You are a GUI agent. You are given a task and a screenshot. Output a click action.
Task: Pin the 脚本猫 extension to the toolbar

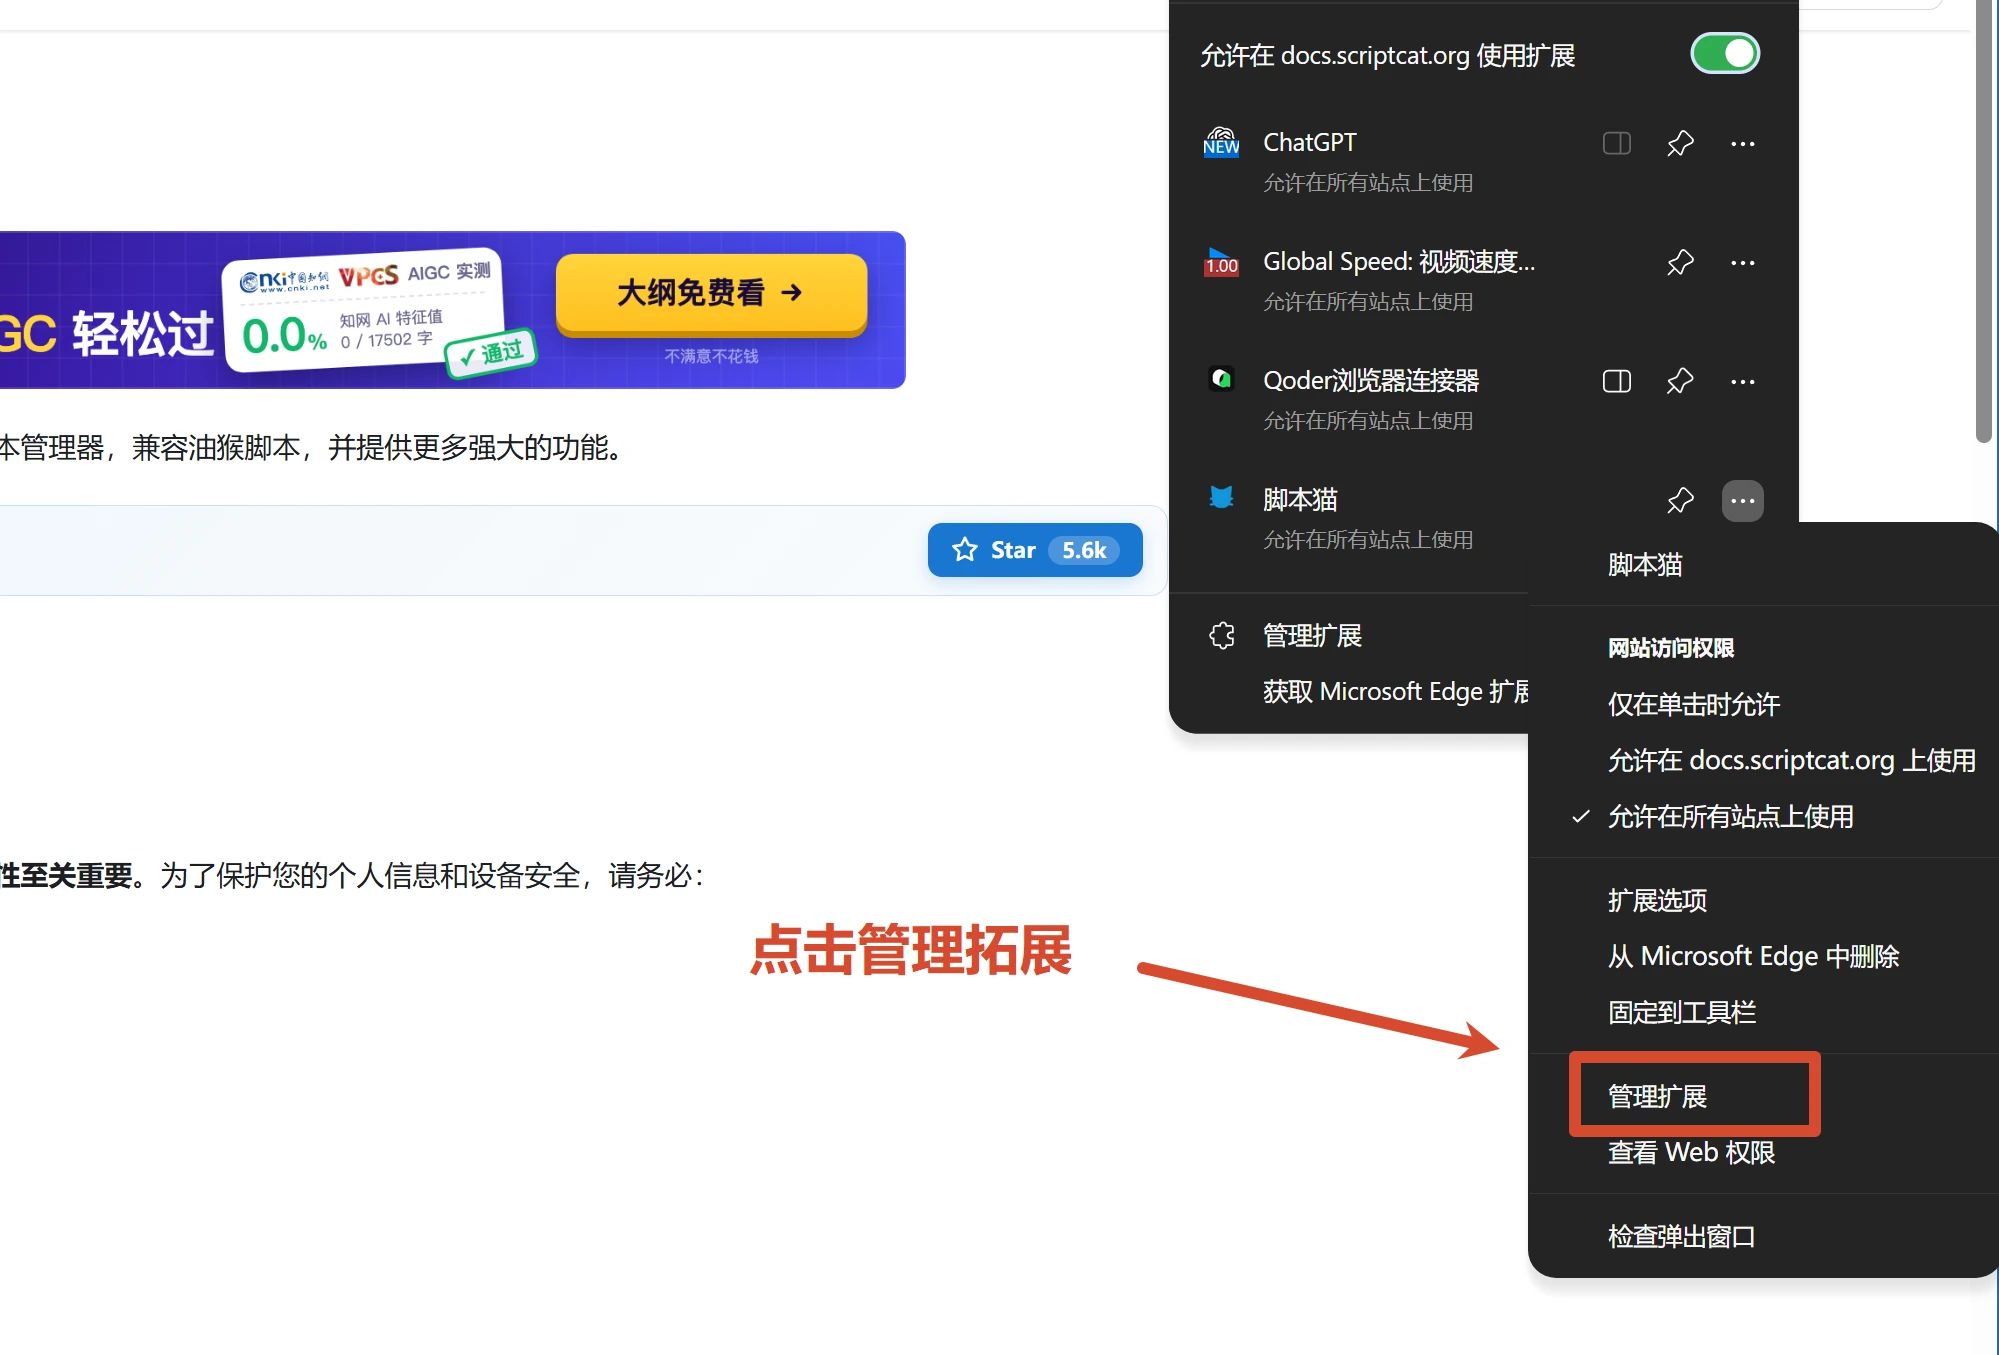[x=1680, y=500]
